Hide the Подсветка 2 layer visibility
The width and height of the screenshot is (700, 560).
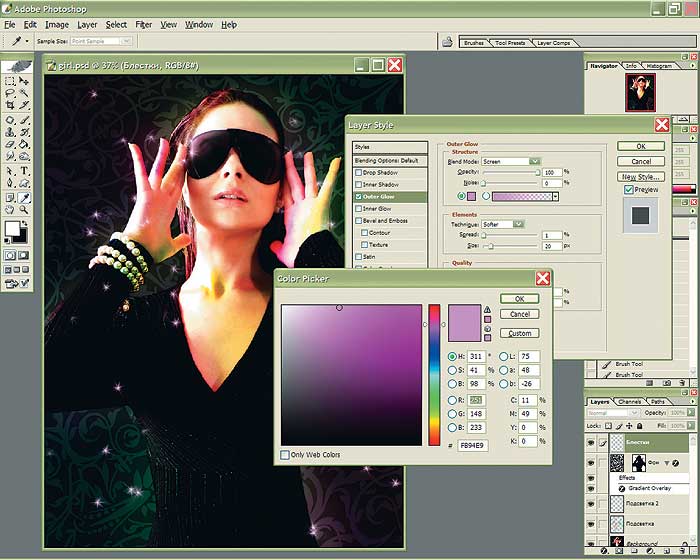[591, 504]
